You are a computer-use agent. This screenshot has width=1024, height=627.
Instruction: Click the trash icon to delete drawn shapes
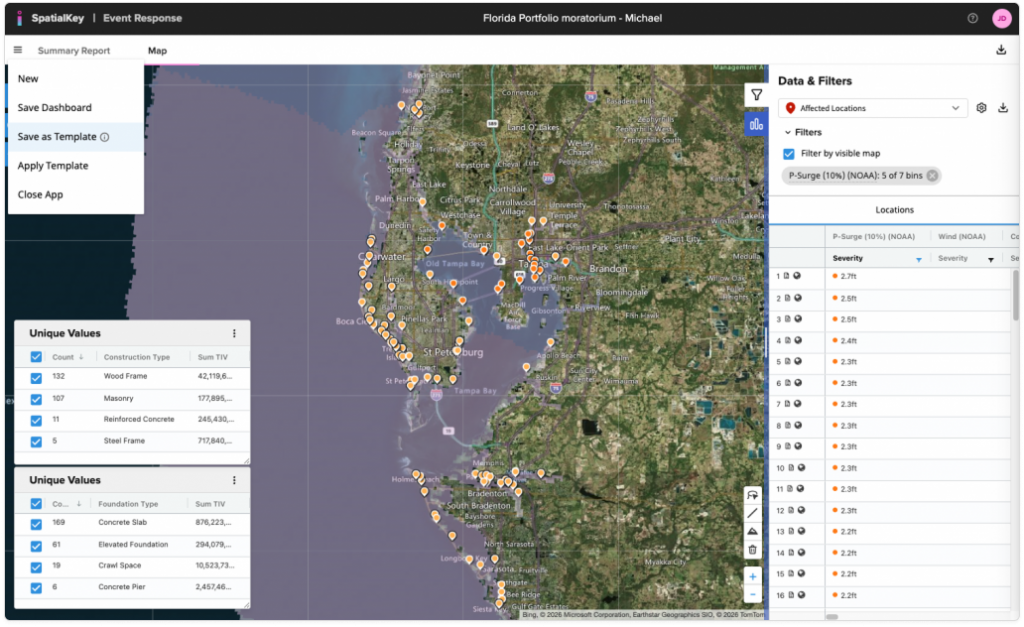click(x=752, y=550)
